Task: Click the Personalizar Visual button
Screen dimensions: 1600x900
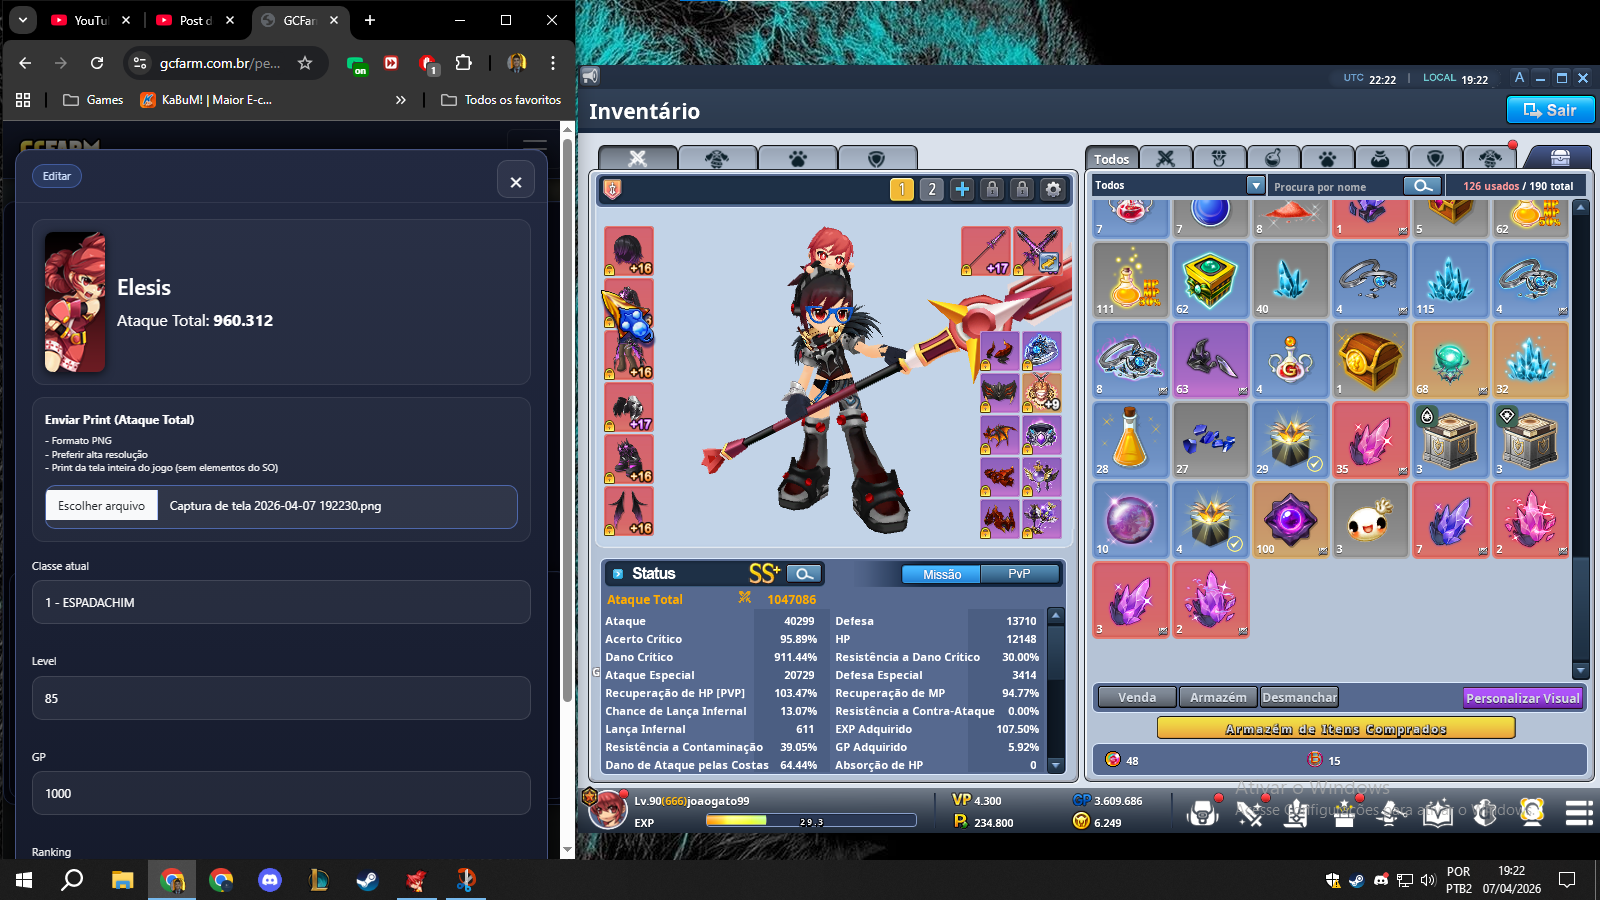Action: pyautogui.click(x=1522, y=698)
